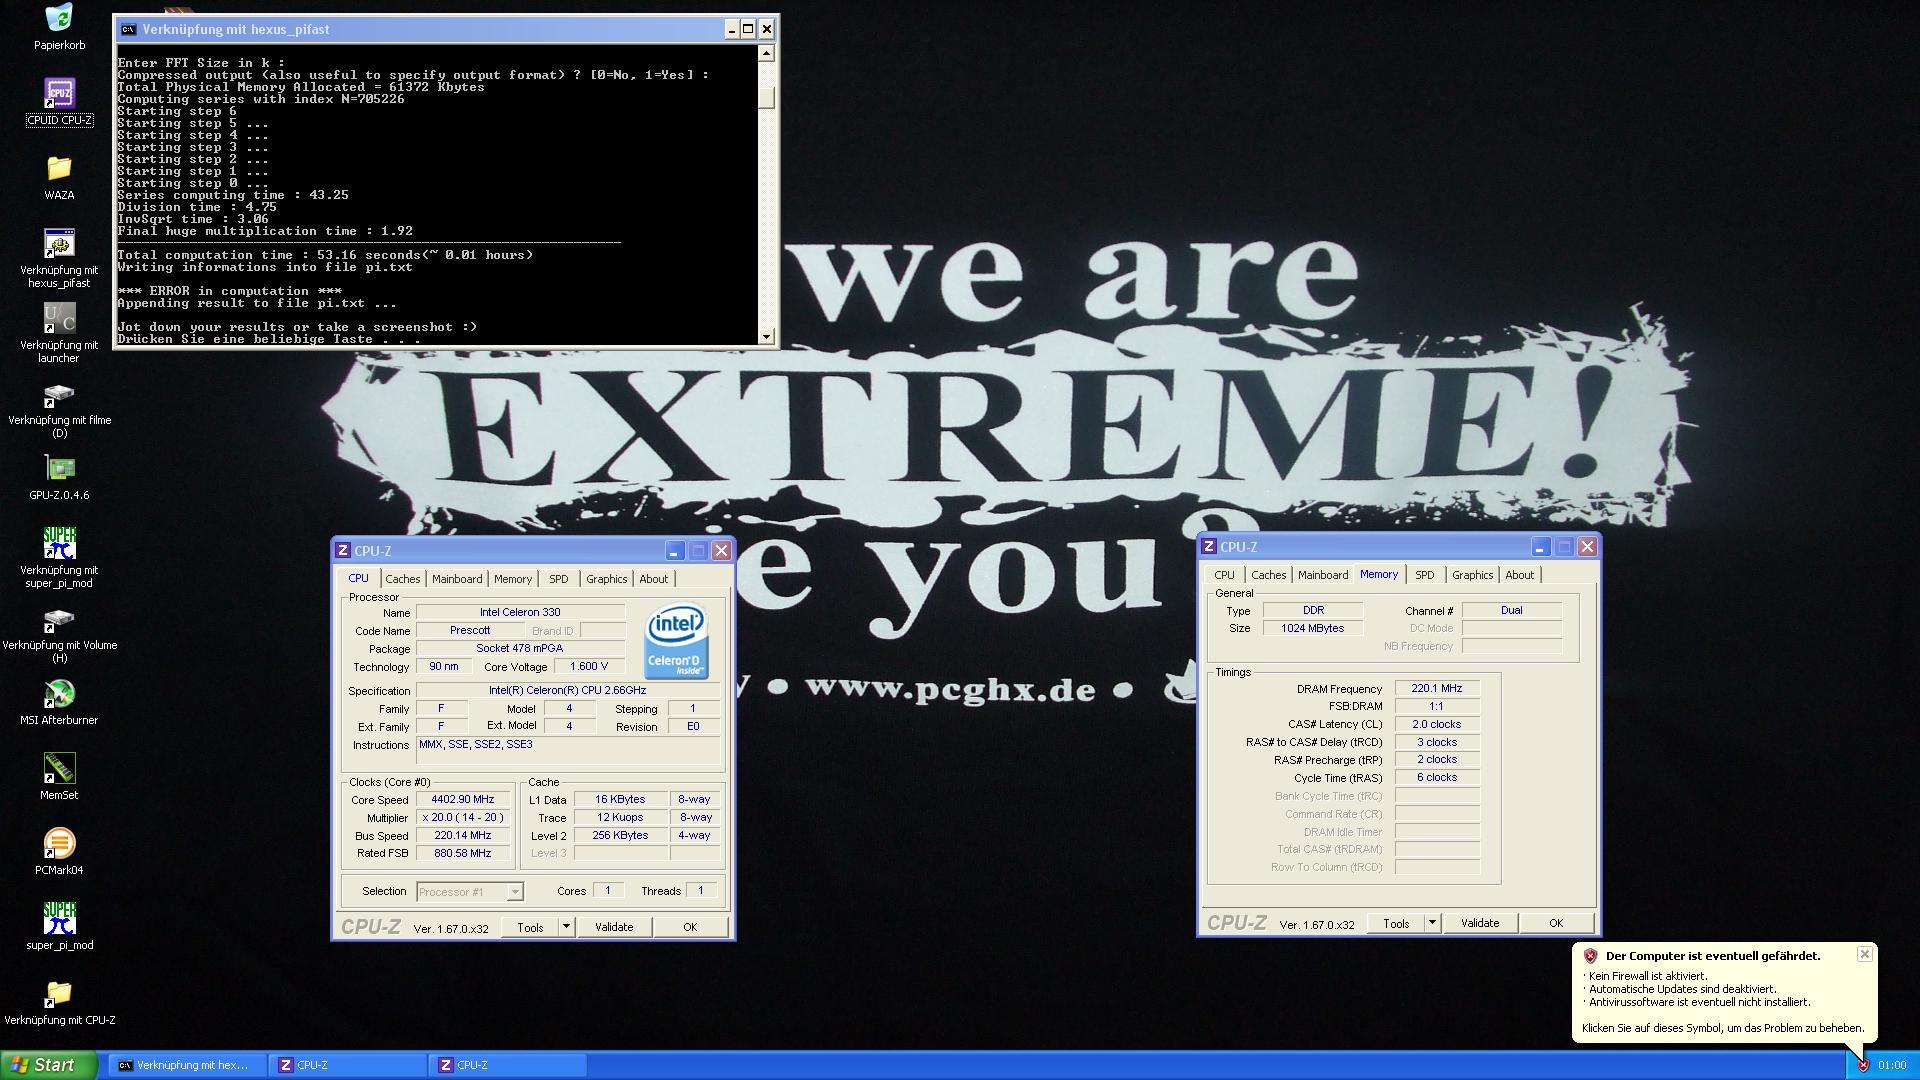The width and height of the screenshot is (1920, 1080).
Task: Open SPD tab in right CPU-Z window
Action: pos(1424,575)
